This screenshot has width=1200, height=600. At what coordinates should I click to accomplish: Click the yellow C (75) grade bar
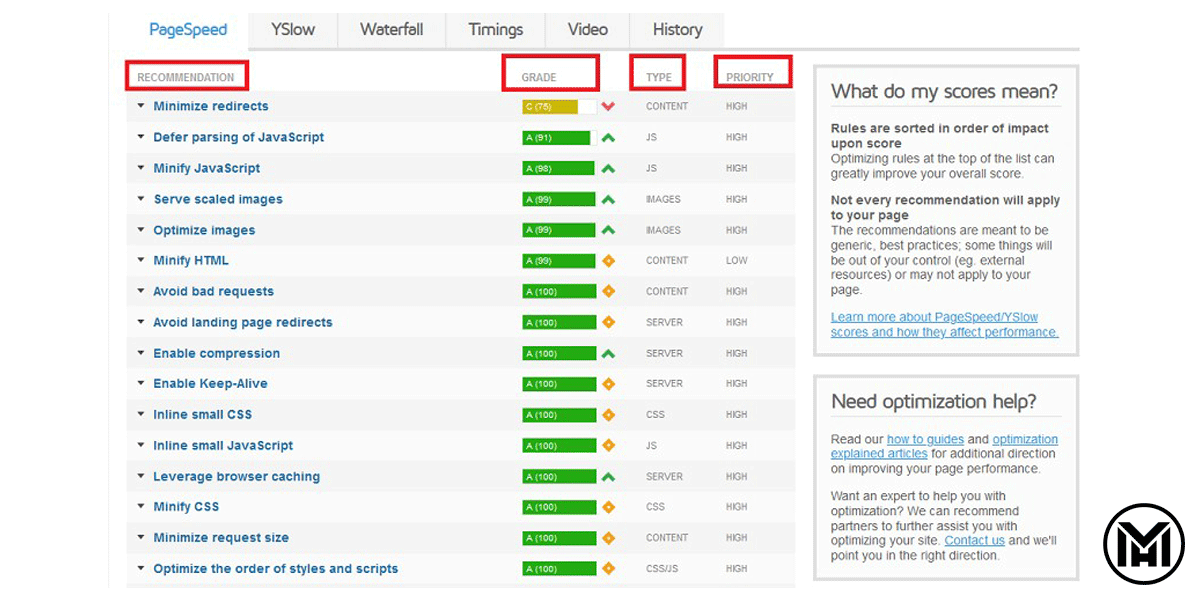tap(549, 107)
